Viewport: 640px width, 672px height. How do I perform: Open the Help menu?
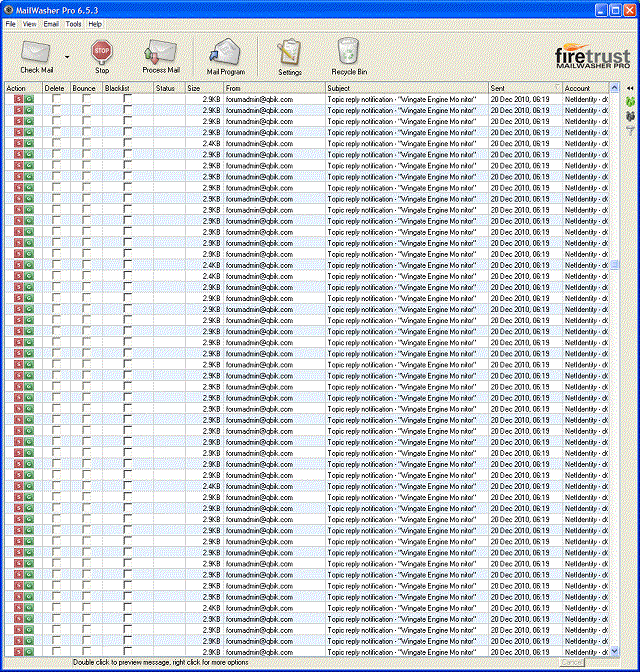tap(95, 24)
